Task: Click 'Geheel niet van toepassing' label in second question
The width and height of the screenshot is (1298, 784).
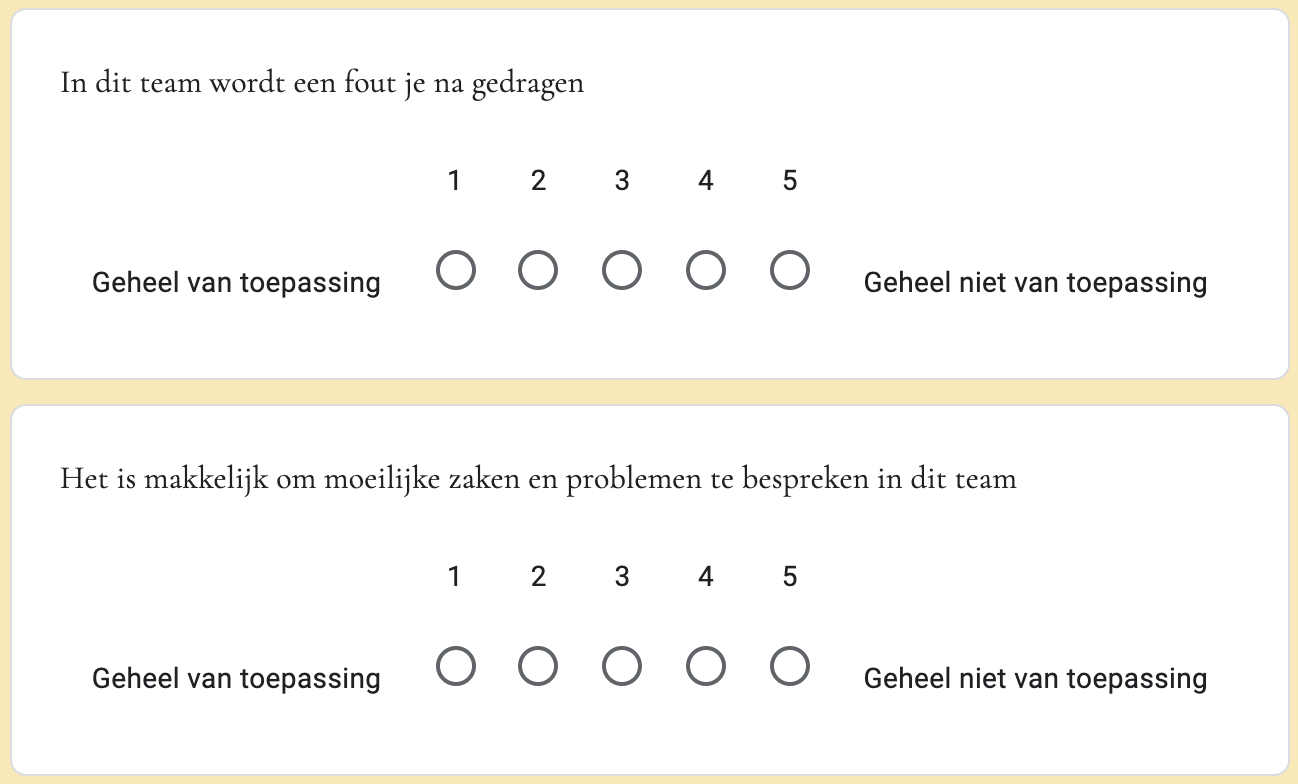Action: point(1035,679)
